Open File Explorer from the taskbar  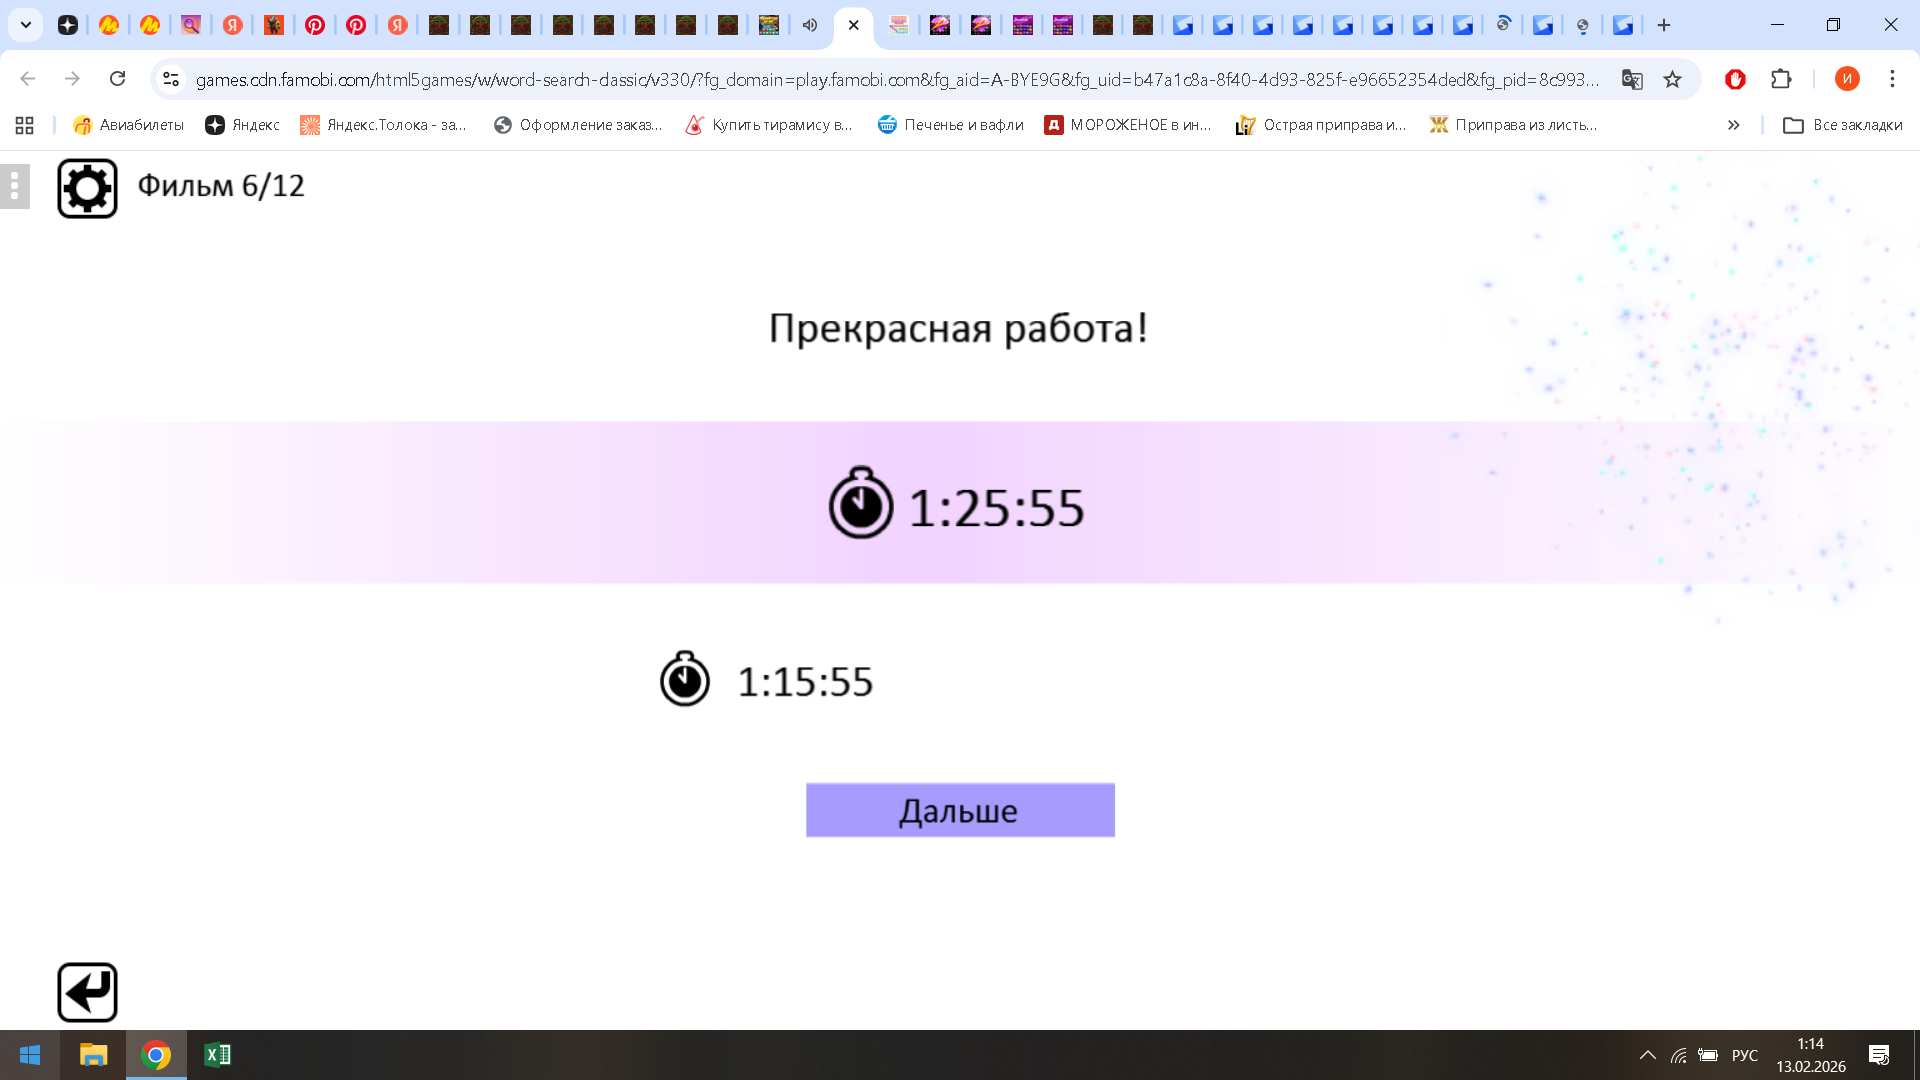click(93, 1055)
